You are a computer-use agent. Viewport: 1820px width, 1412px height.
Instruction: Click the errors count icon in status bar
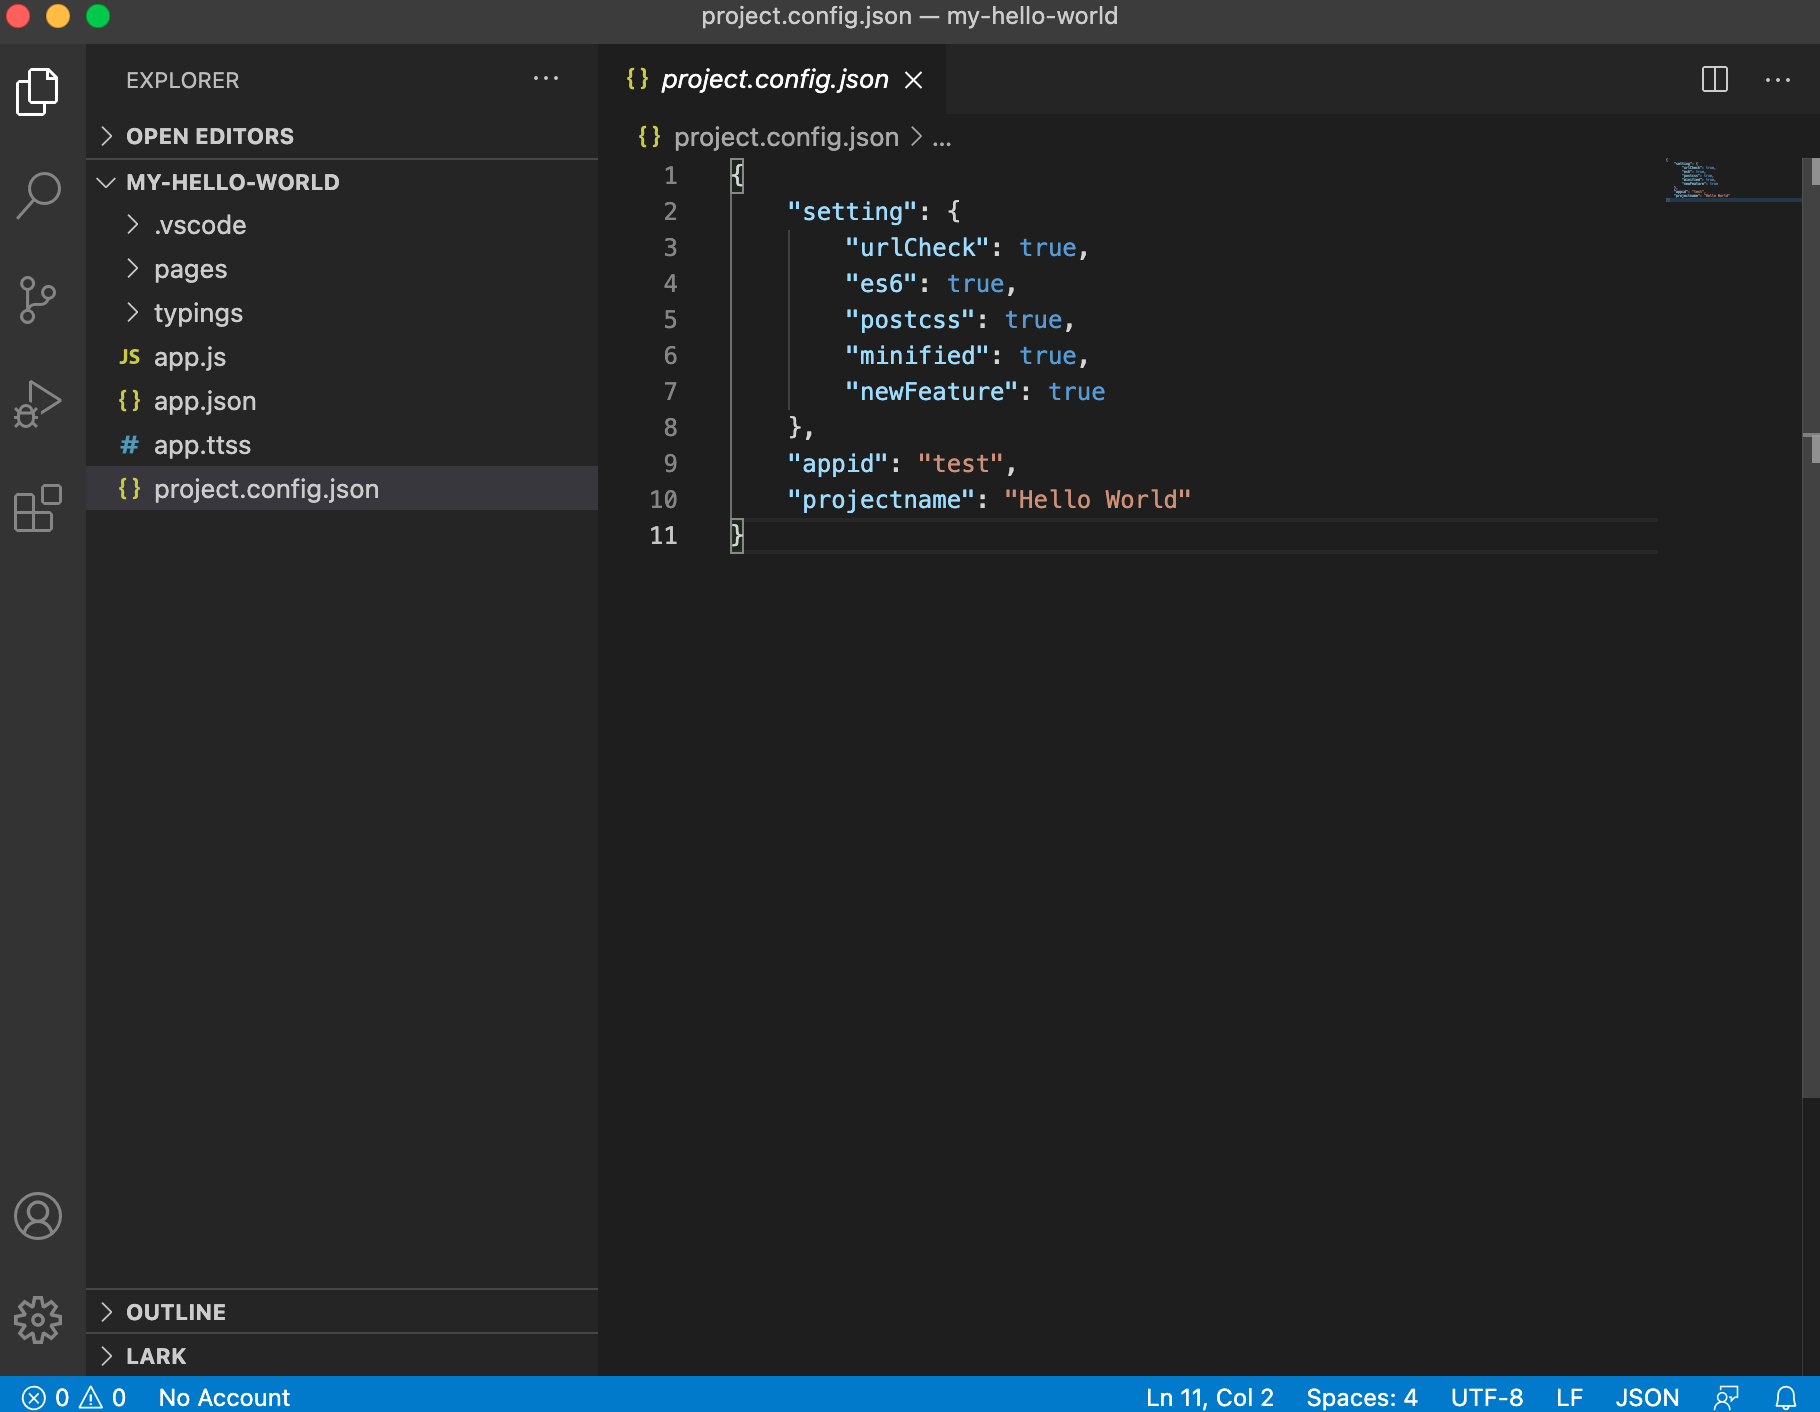point(34,1397)
